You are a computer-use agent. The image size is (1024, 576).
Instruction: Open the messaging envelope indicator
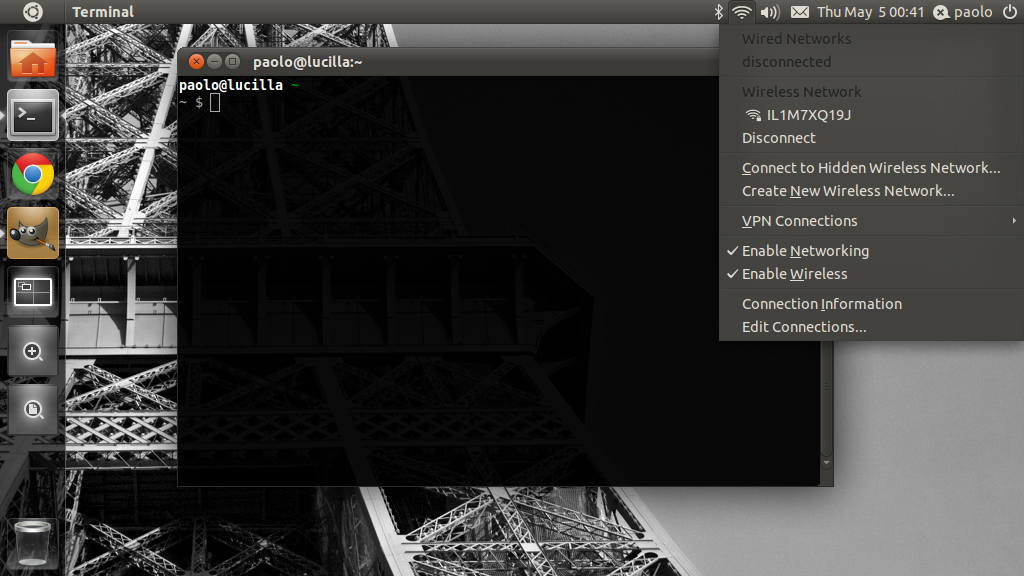point(799,12)
